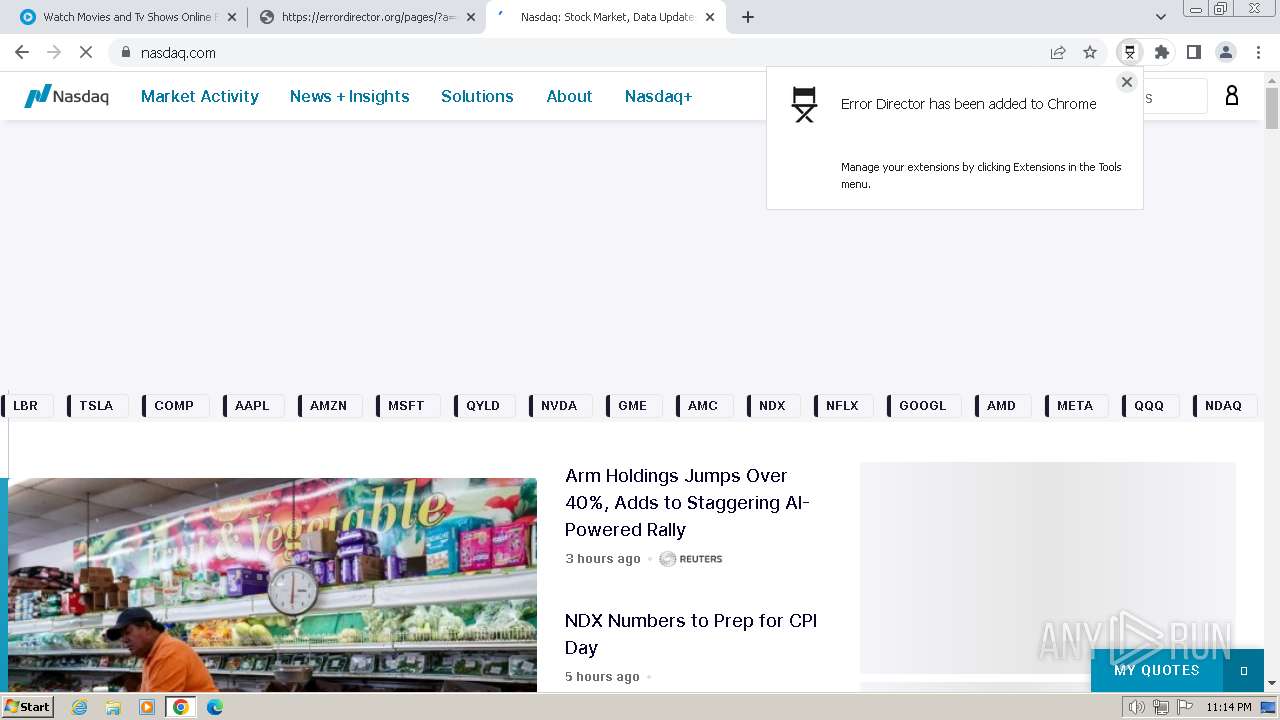Open Microsoft Edge from the taskbar

coord(214,707)
